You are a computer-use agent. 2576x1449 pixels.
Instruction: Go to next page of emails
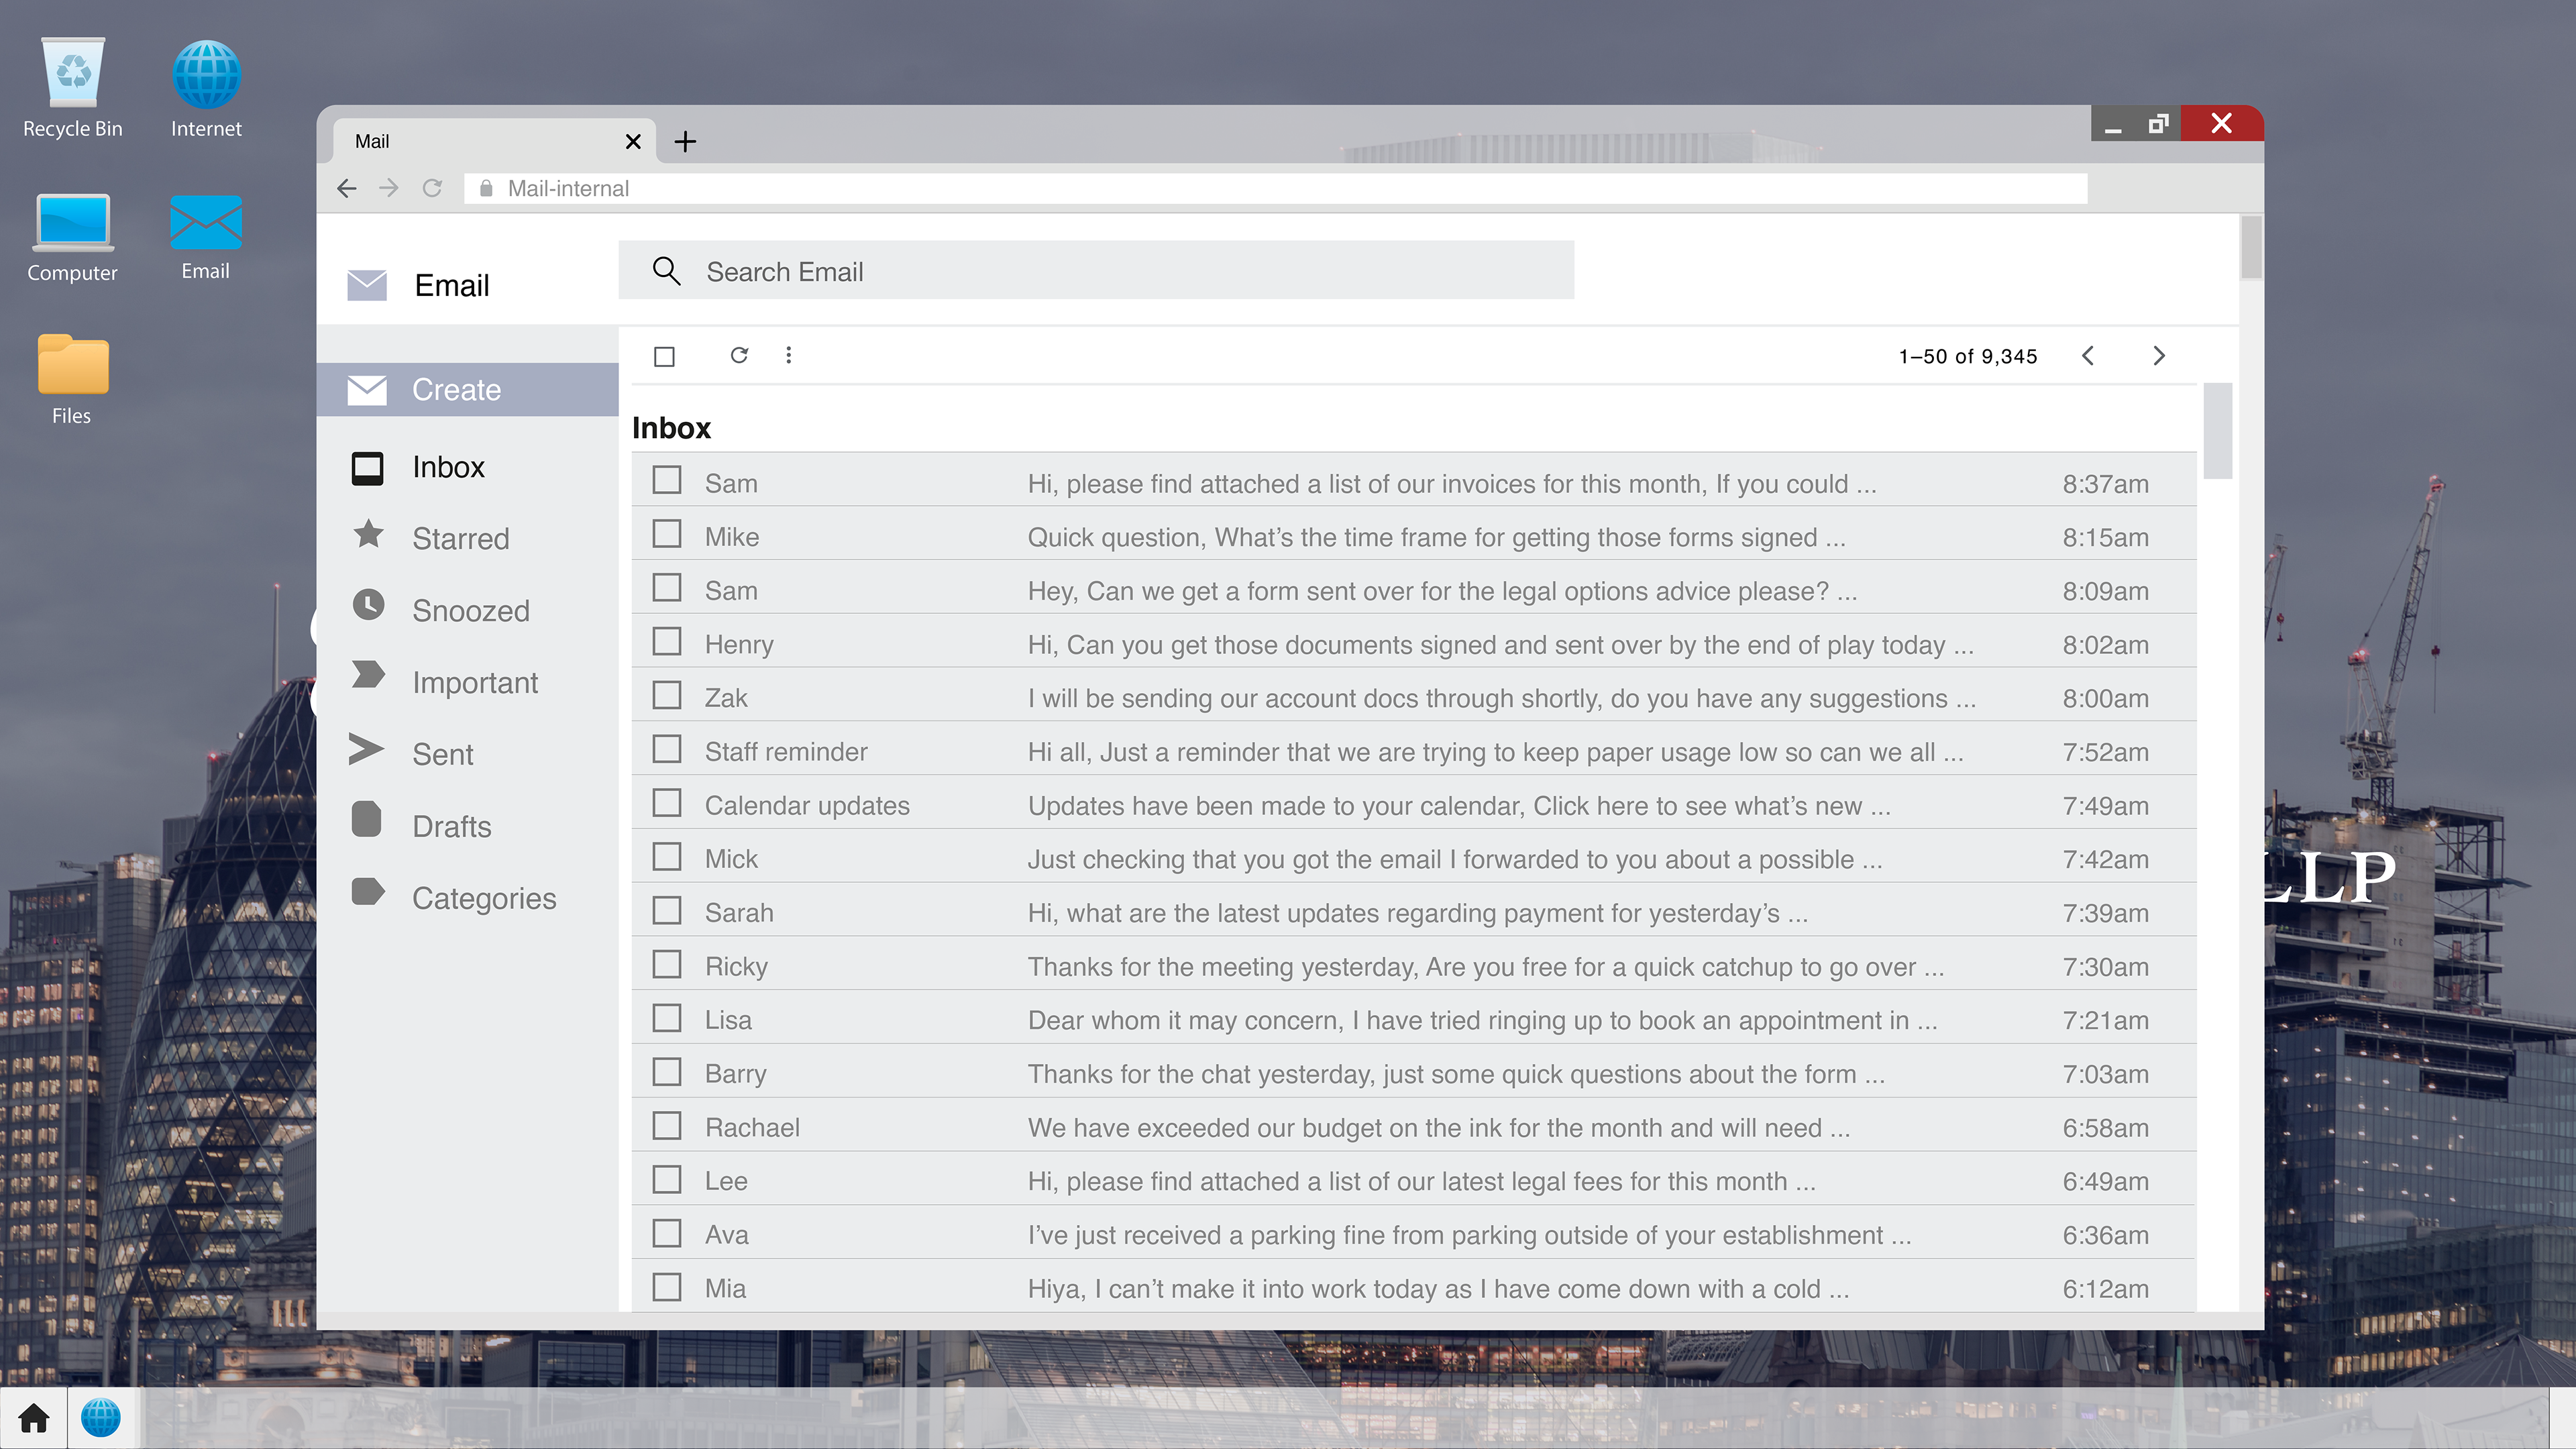tap(2158, 356)
